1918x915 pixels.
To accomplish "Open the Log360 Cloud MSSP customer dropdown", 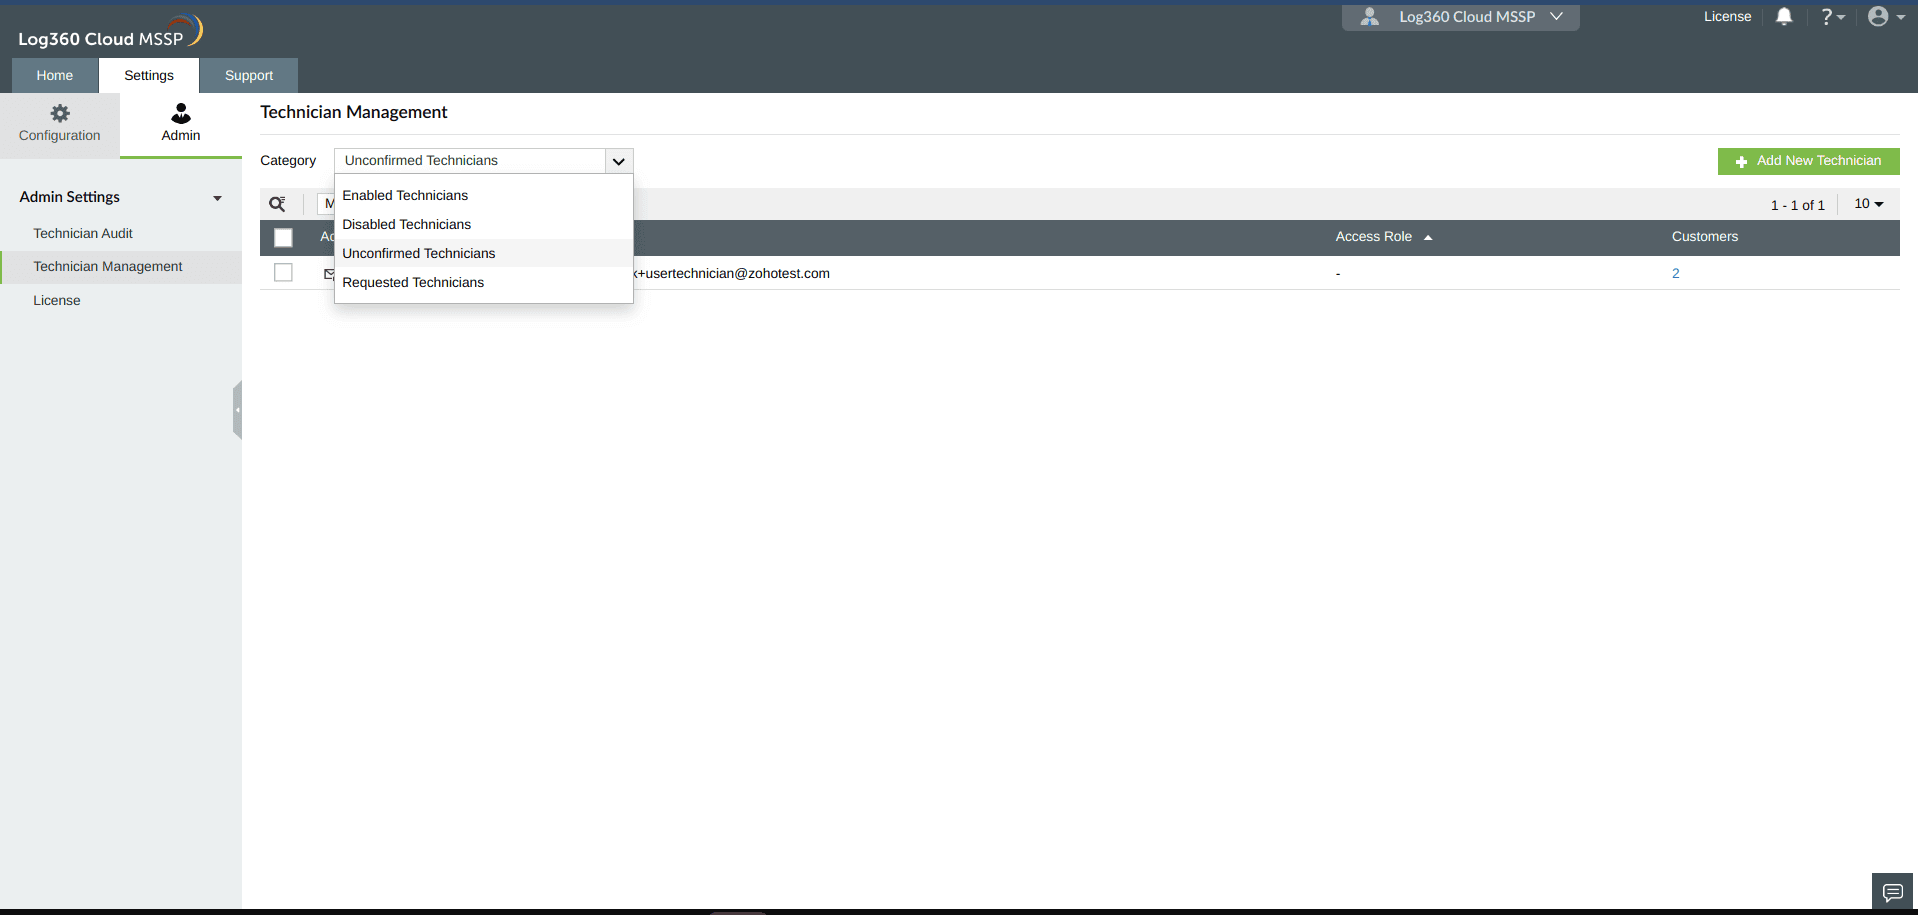I will [1461, 17].
